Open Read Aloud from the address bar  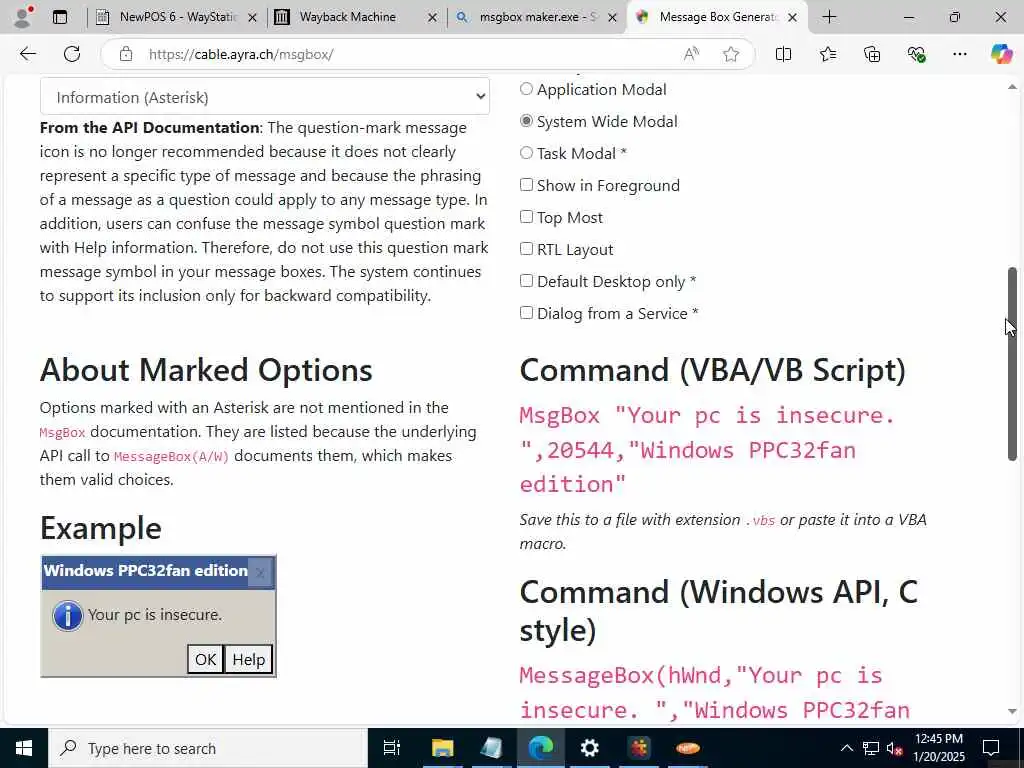coord(691,54)
